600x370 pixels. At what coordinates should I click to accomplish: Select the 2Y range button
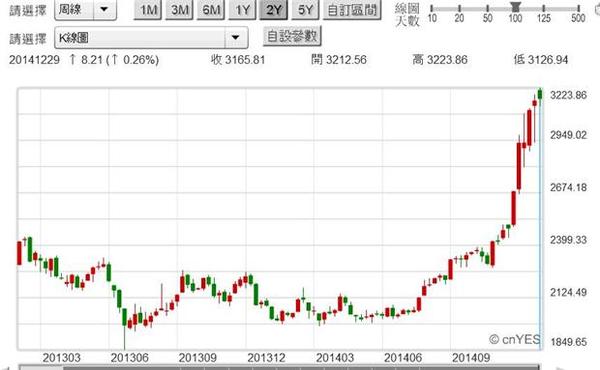coord(274,10)
